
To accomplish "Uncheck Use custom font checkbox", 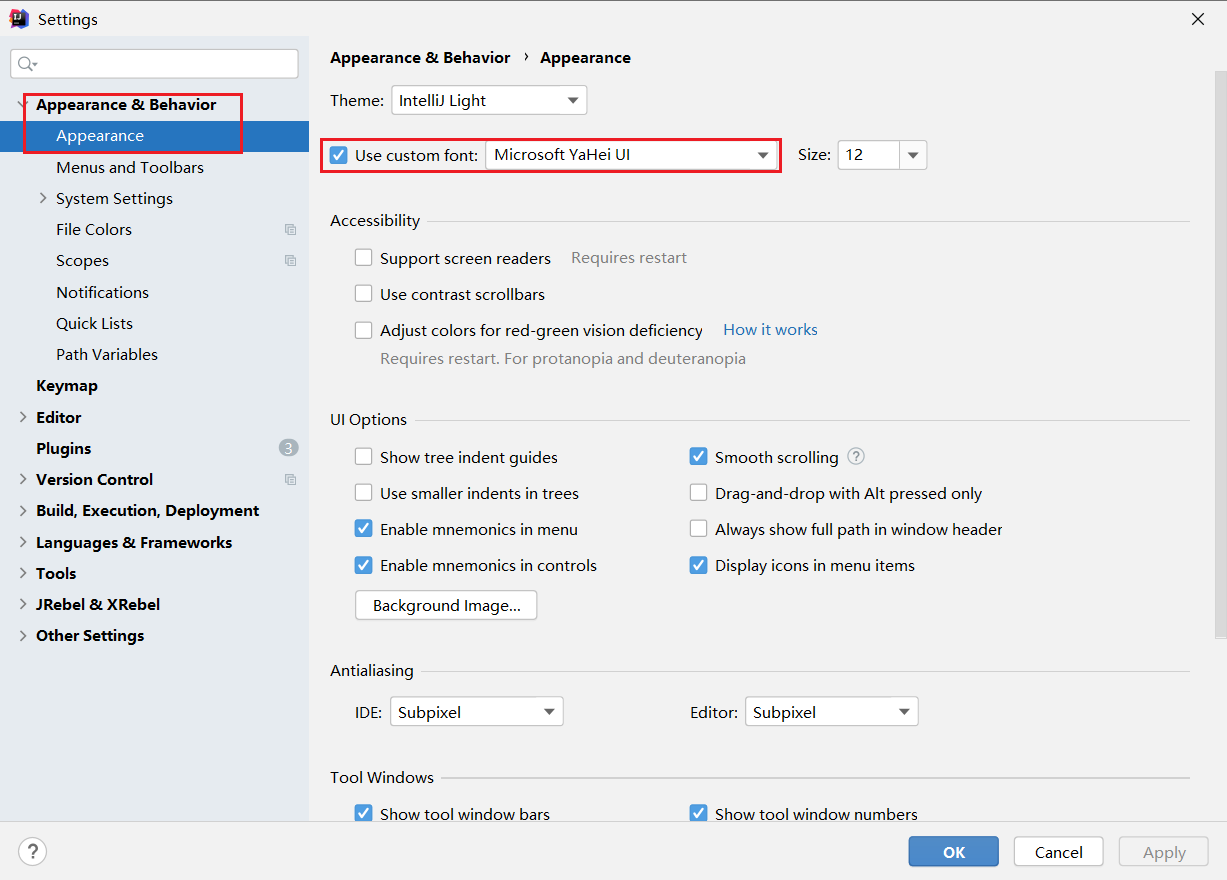I will [x=339, y=155].
